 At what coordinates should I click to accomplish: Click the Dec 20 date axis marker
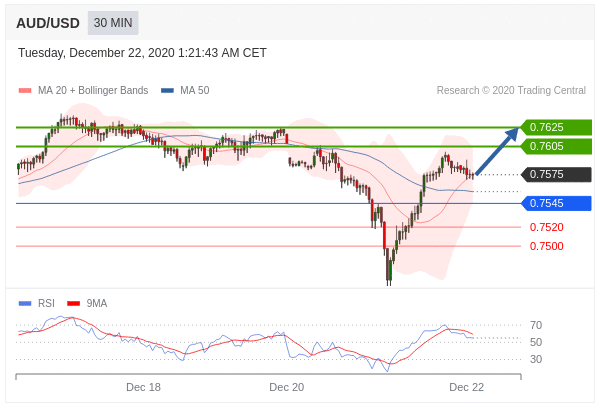click(x=287, y=387)
